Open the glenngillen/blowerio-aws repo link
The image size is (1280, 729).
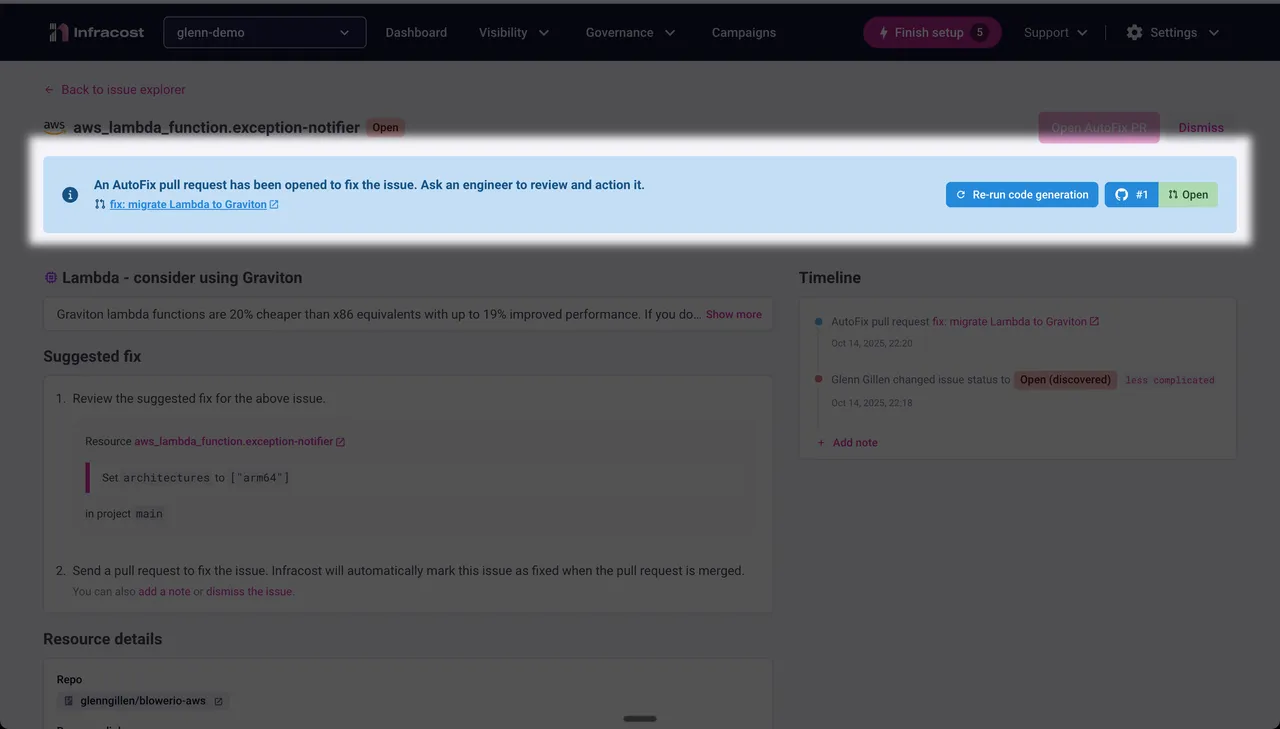(x=143, y=701)
